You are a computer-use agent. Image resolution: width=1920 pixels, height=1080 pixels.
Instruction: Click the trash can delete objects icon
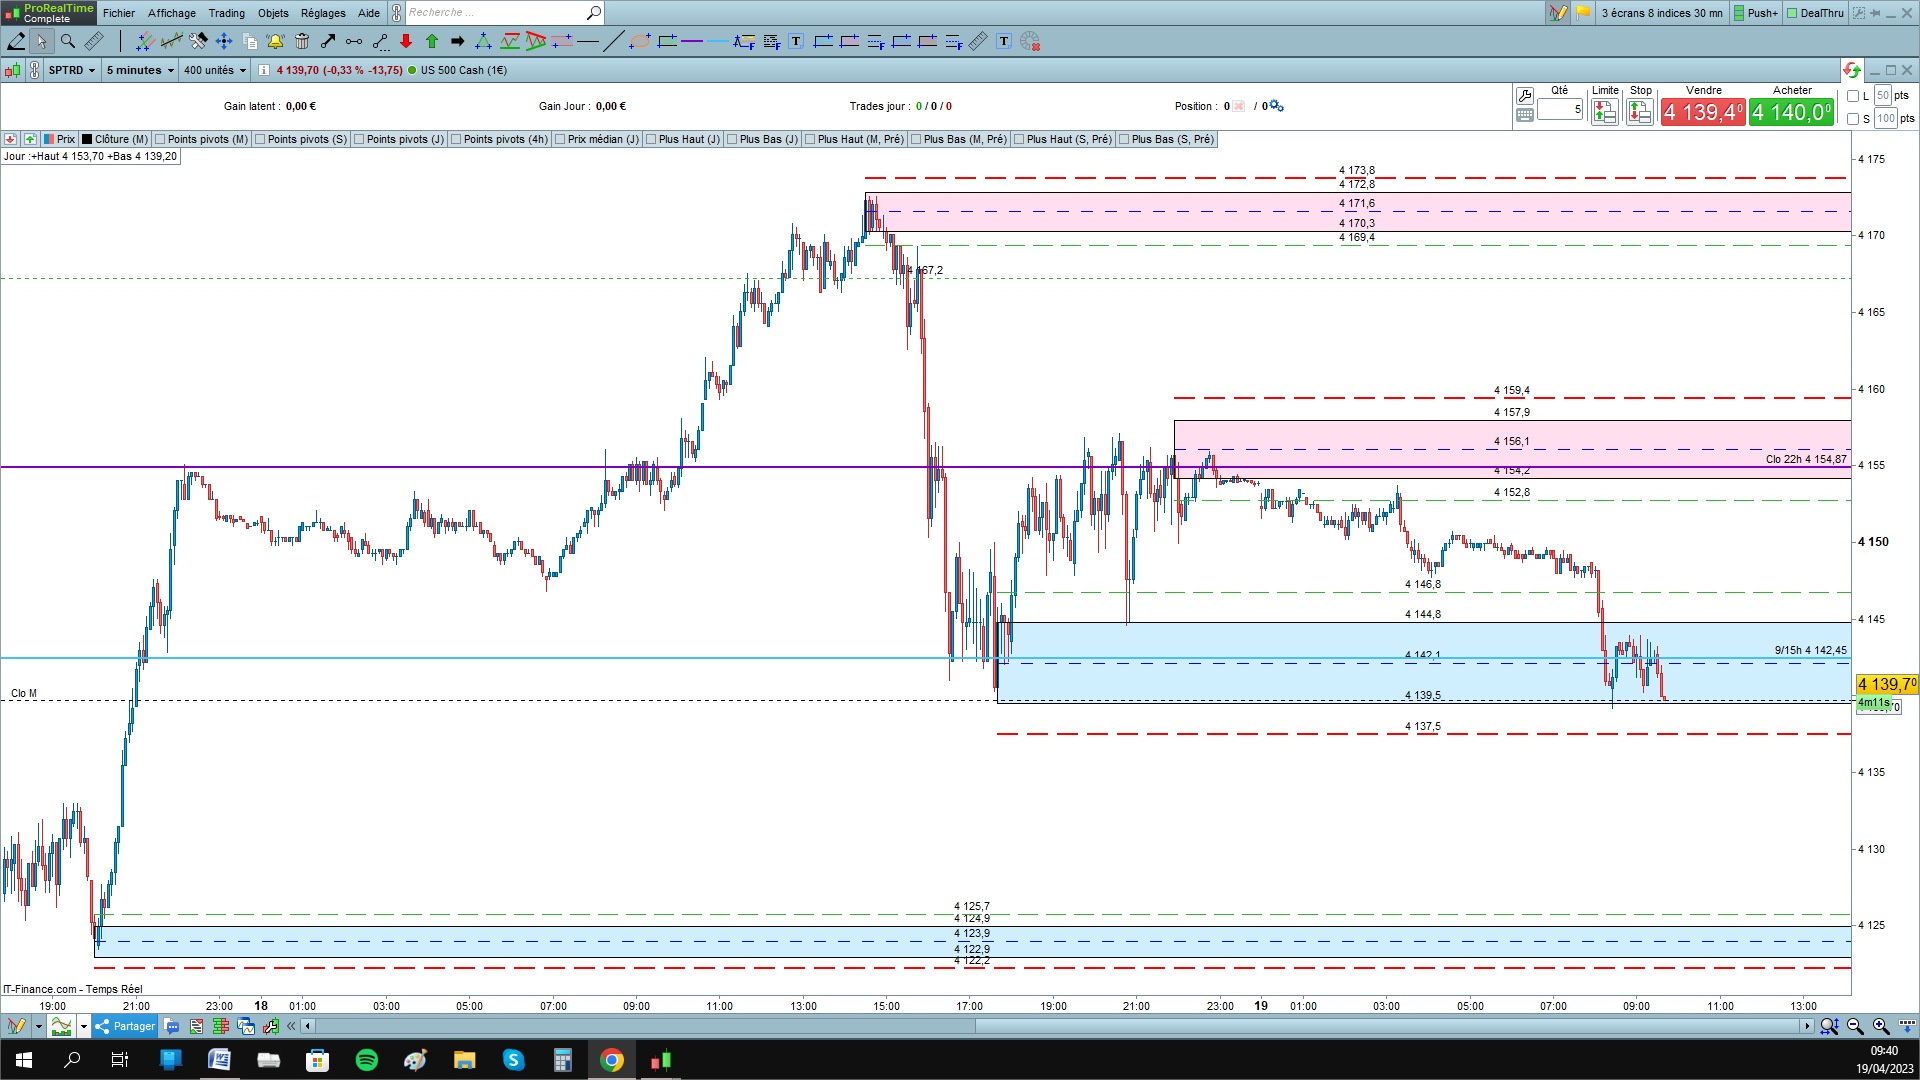click(x=301, y=41)
